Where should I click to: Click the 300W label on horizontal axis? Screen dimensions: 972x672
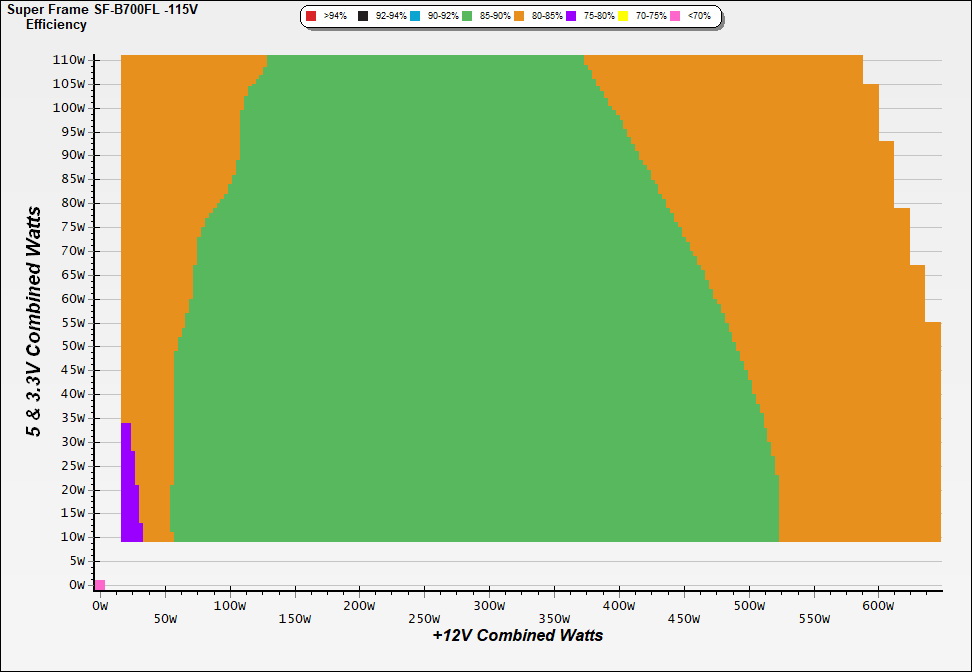tap(488, 605)
